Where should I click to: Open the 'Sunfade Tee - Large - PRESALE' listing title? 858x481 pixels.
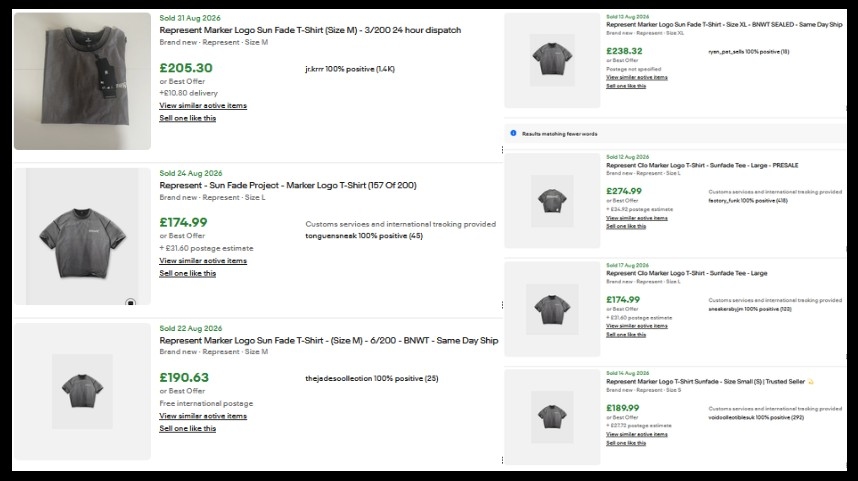tap(702, 165)
